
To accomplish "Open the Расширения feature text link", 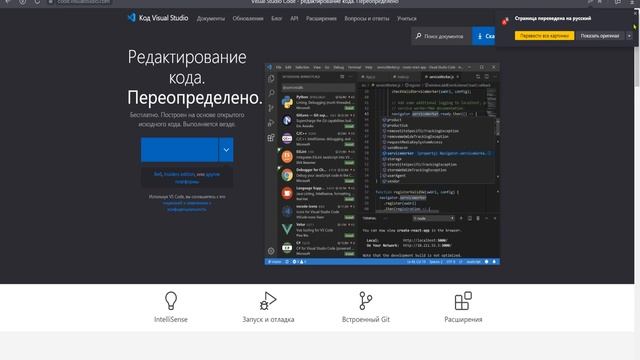I will click(463, 319).
